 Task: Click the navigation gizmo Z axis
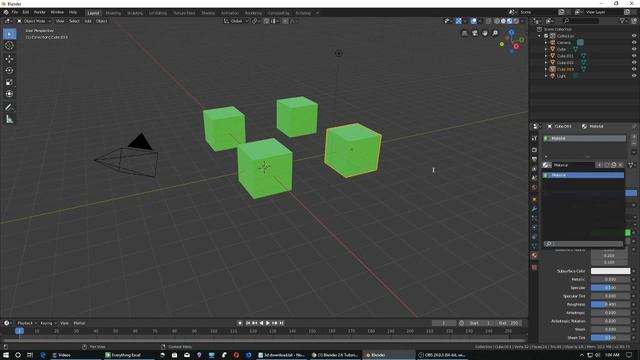(511, 32)
